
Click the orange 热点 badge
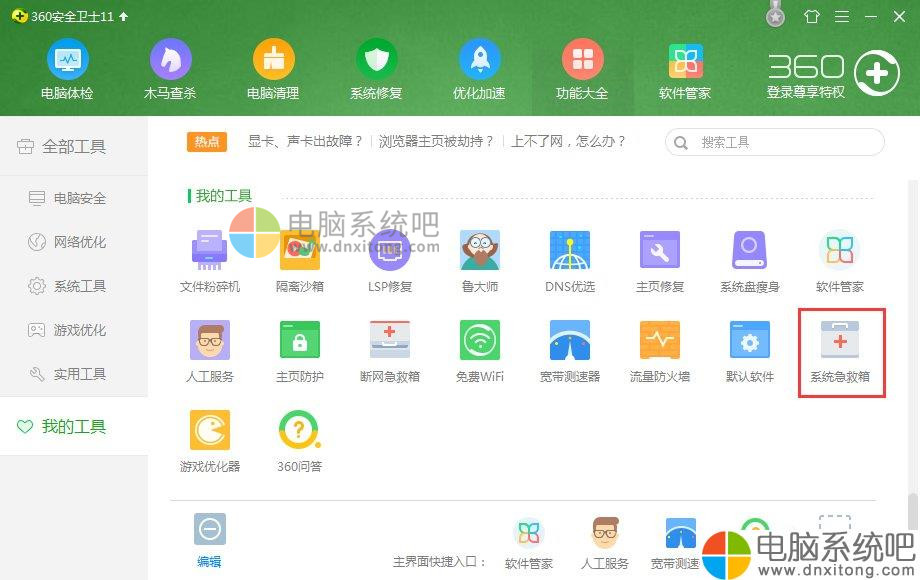point(207,142)
